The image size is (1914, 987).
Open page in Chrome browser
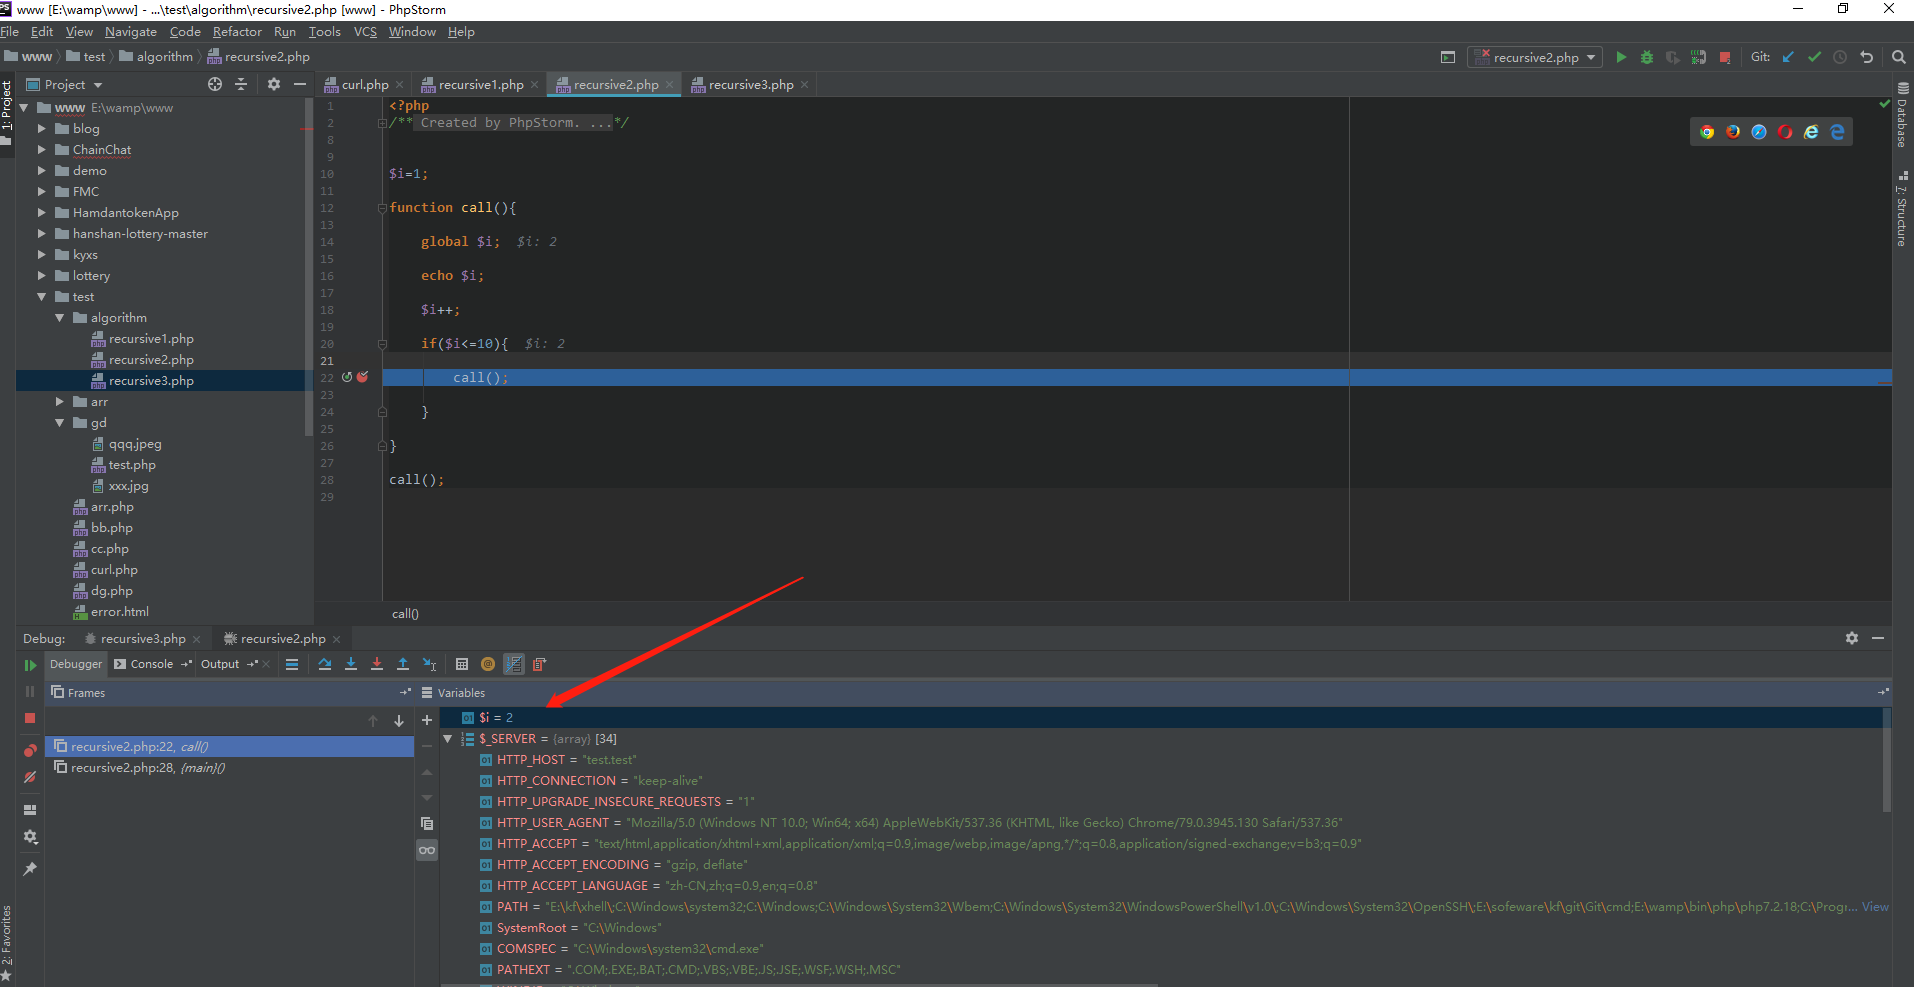click(1707, 132)
